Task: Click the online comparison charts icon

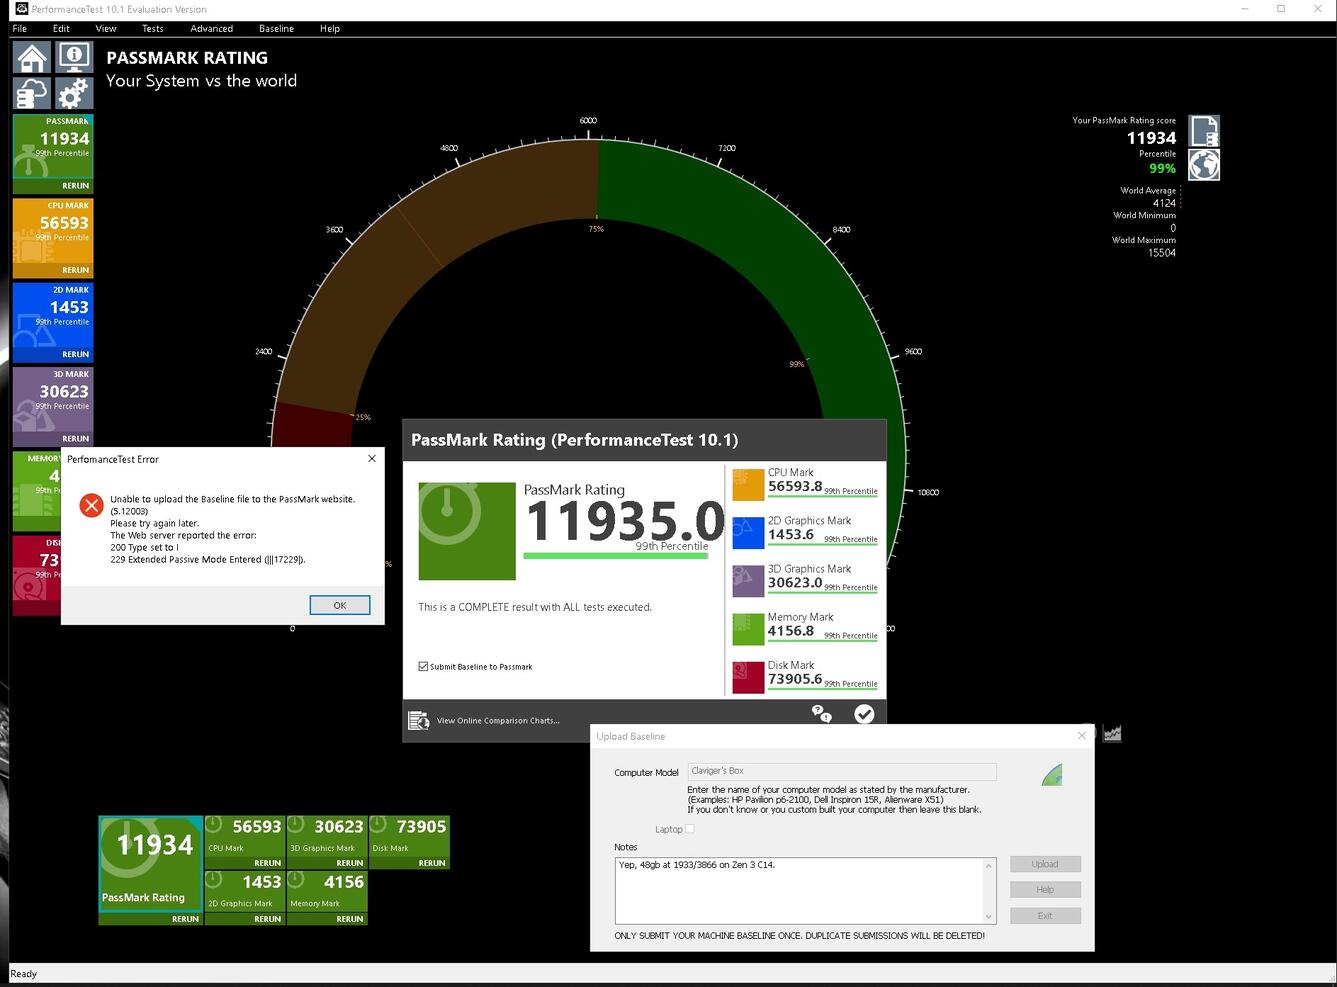Action: tap(419, 720)
